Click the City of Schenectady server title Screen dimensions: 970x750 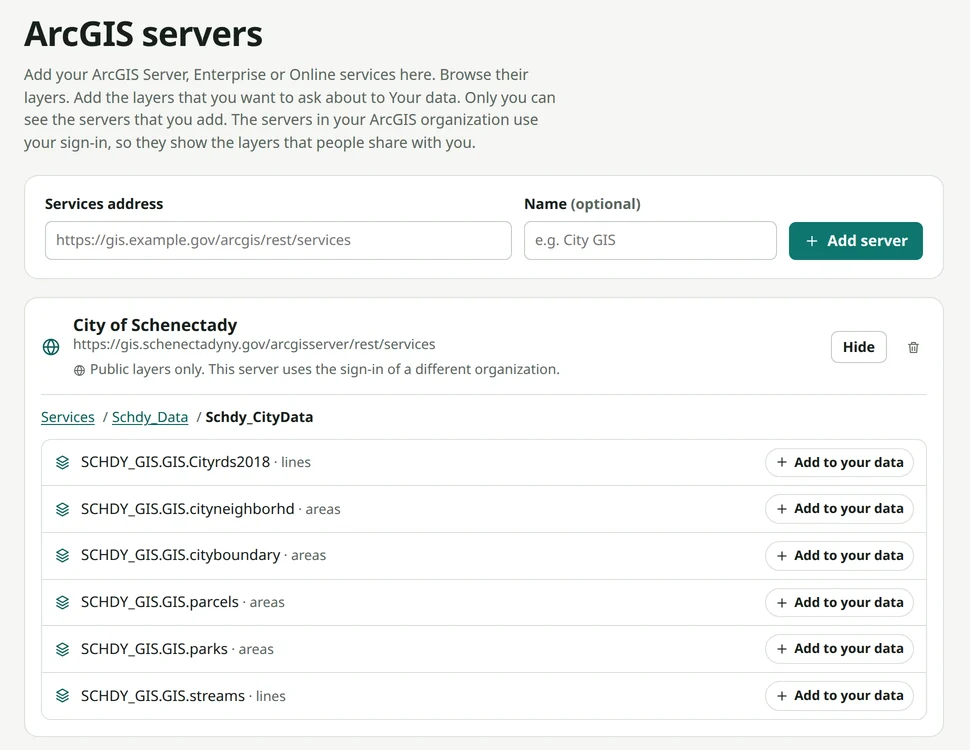click(x=155, y=325)
